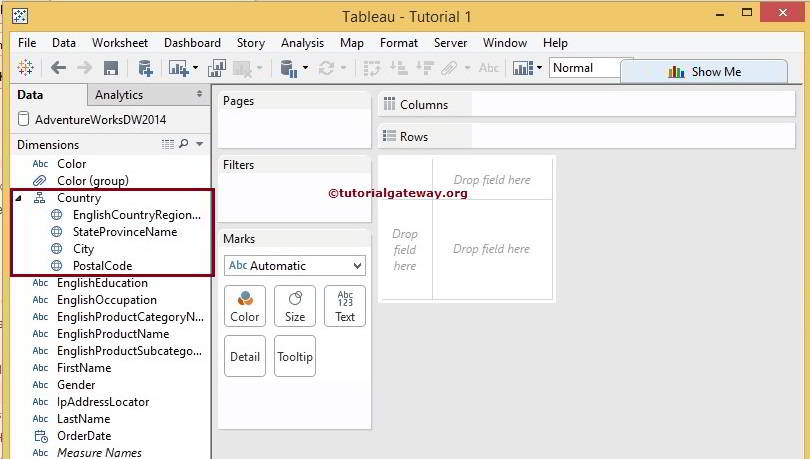Open the Dimensions header dropdown menu arrow
This screenshot has height=459, width=810.
tap(199, 145)
